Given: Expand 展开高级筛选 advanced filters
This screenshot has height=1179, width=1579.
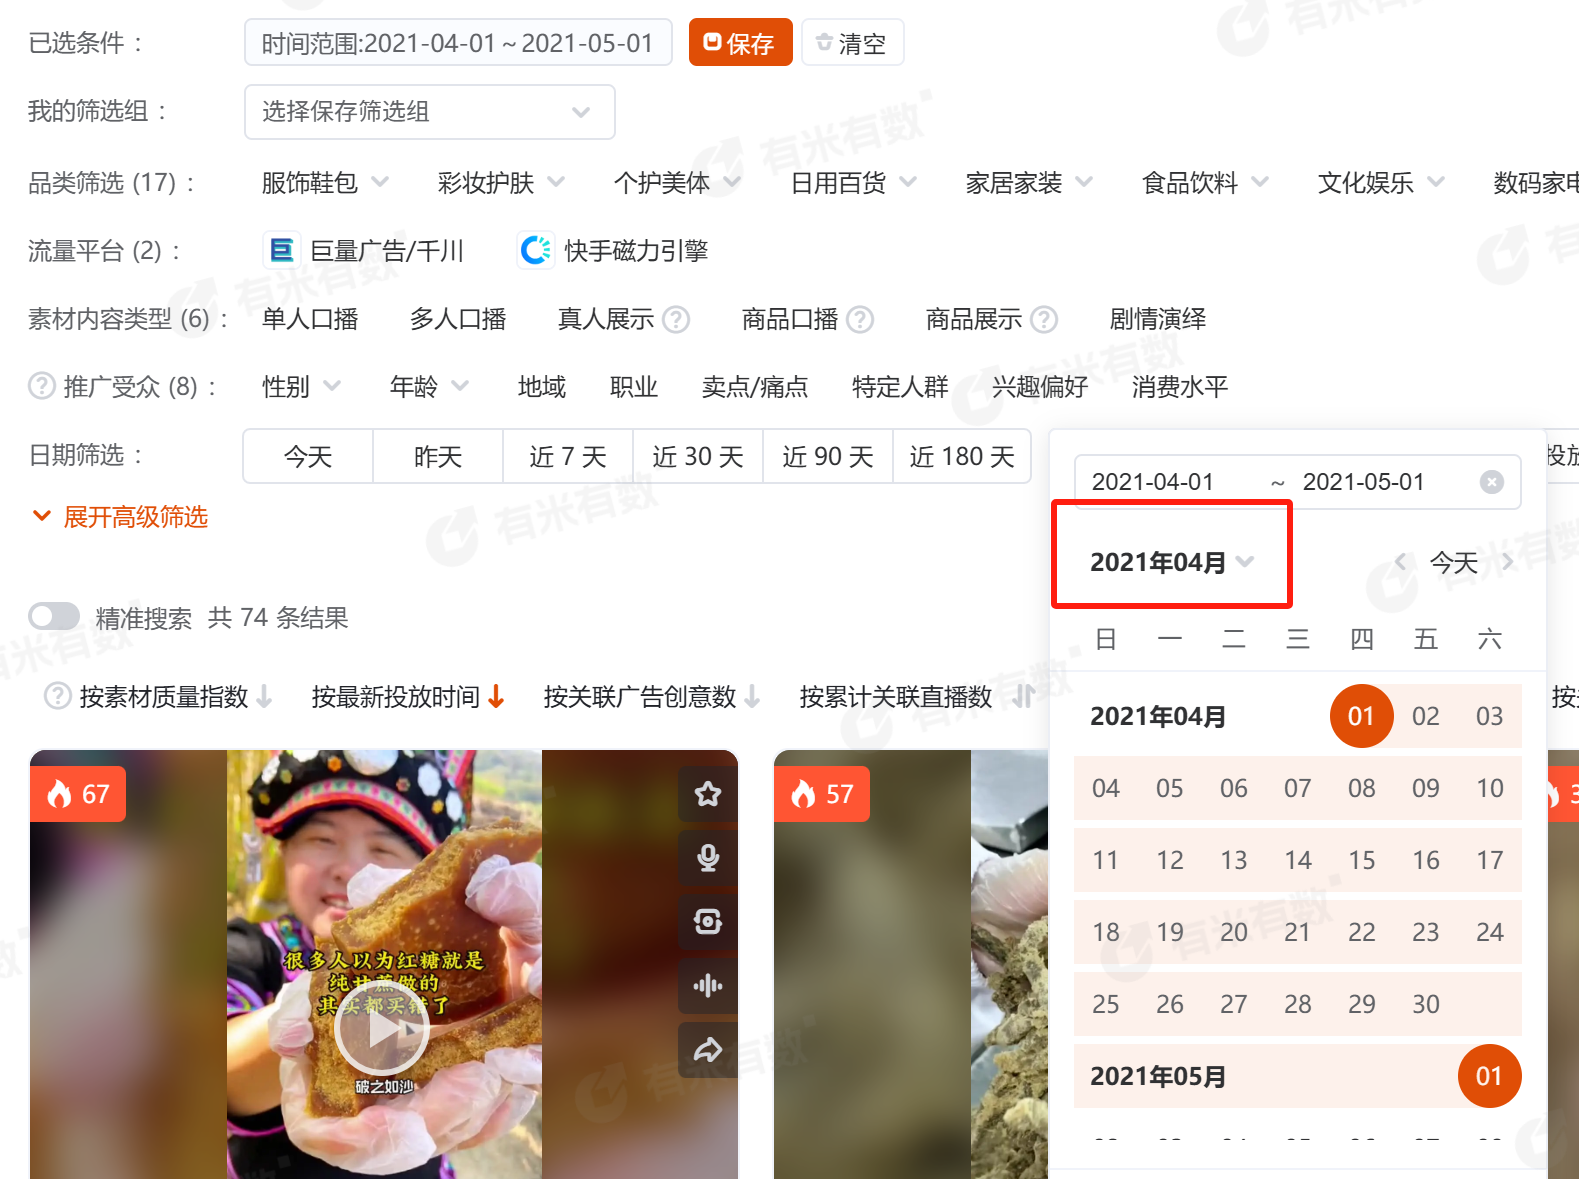Looking at the screenshot, I should tap(120, 517).
